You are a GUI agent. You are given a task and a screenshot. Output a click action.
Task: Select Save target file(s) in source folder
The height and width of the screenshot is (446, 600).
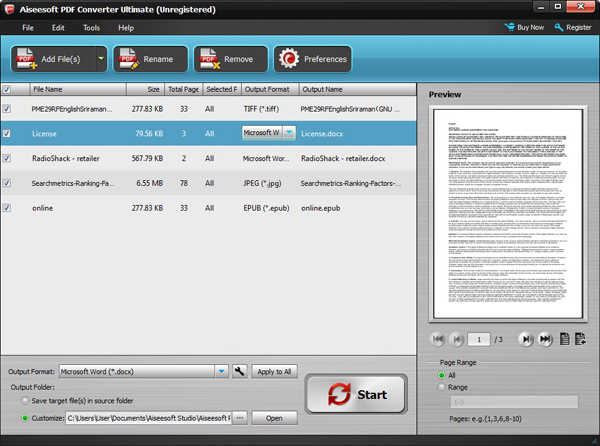click(25, 401)
